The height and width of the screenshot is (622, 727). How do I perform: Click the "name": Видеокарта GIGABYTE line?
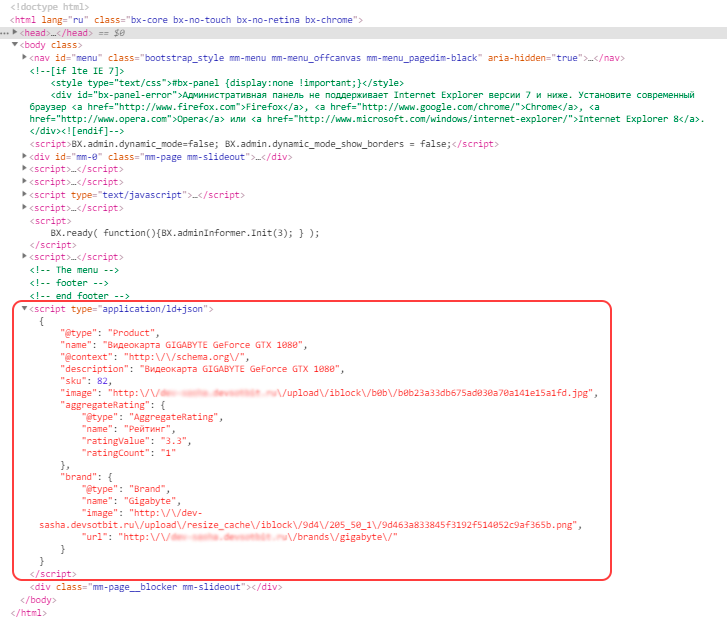[184, 345]
